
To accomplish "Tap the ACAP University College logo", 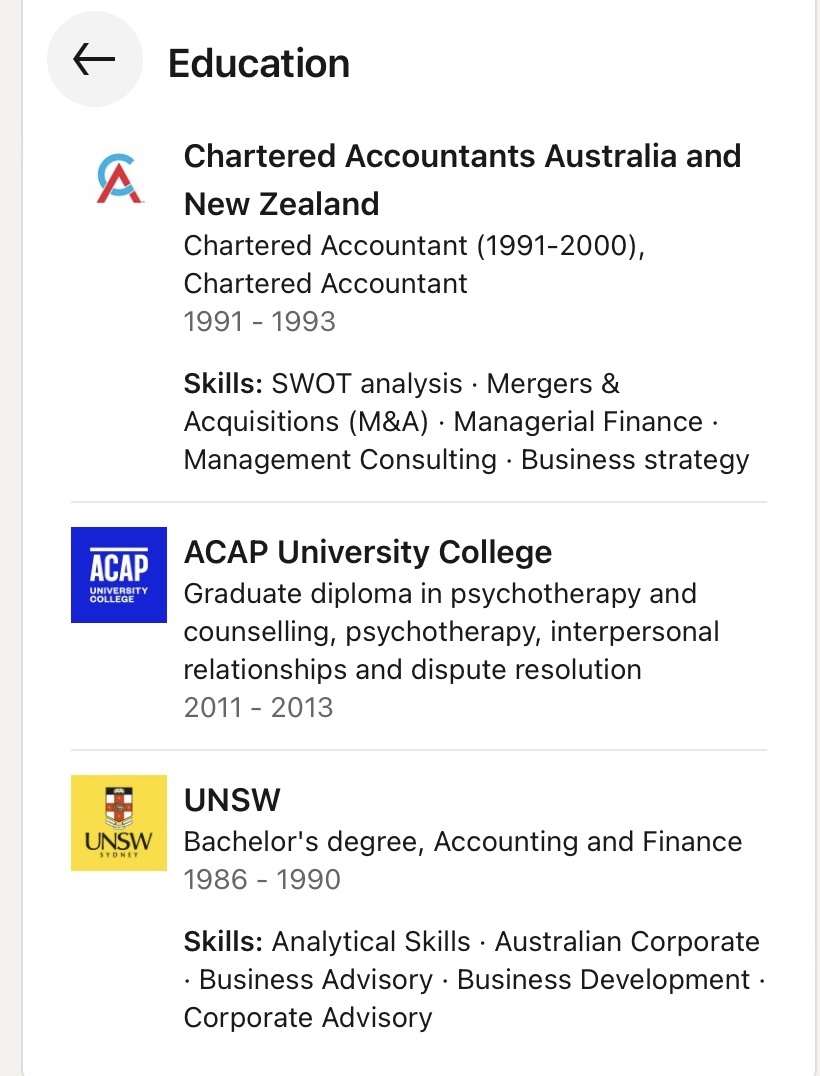I will coord(119,574).
